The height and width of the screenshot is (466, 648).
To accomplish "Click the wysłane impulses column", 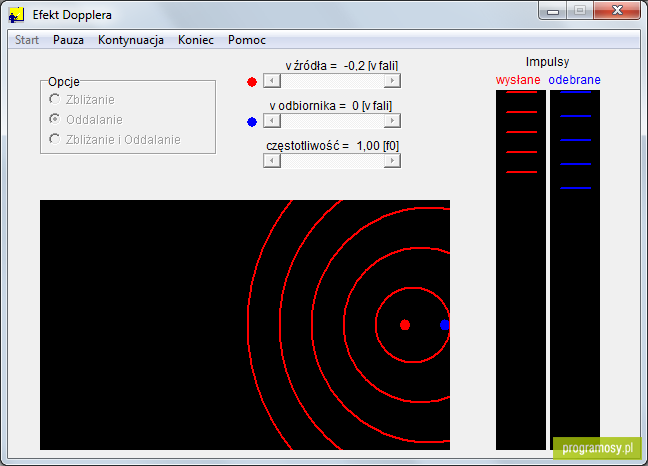I will 521,270.
